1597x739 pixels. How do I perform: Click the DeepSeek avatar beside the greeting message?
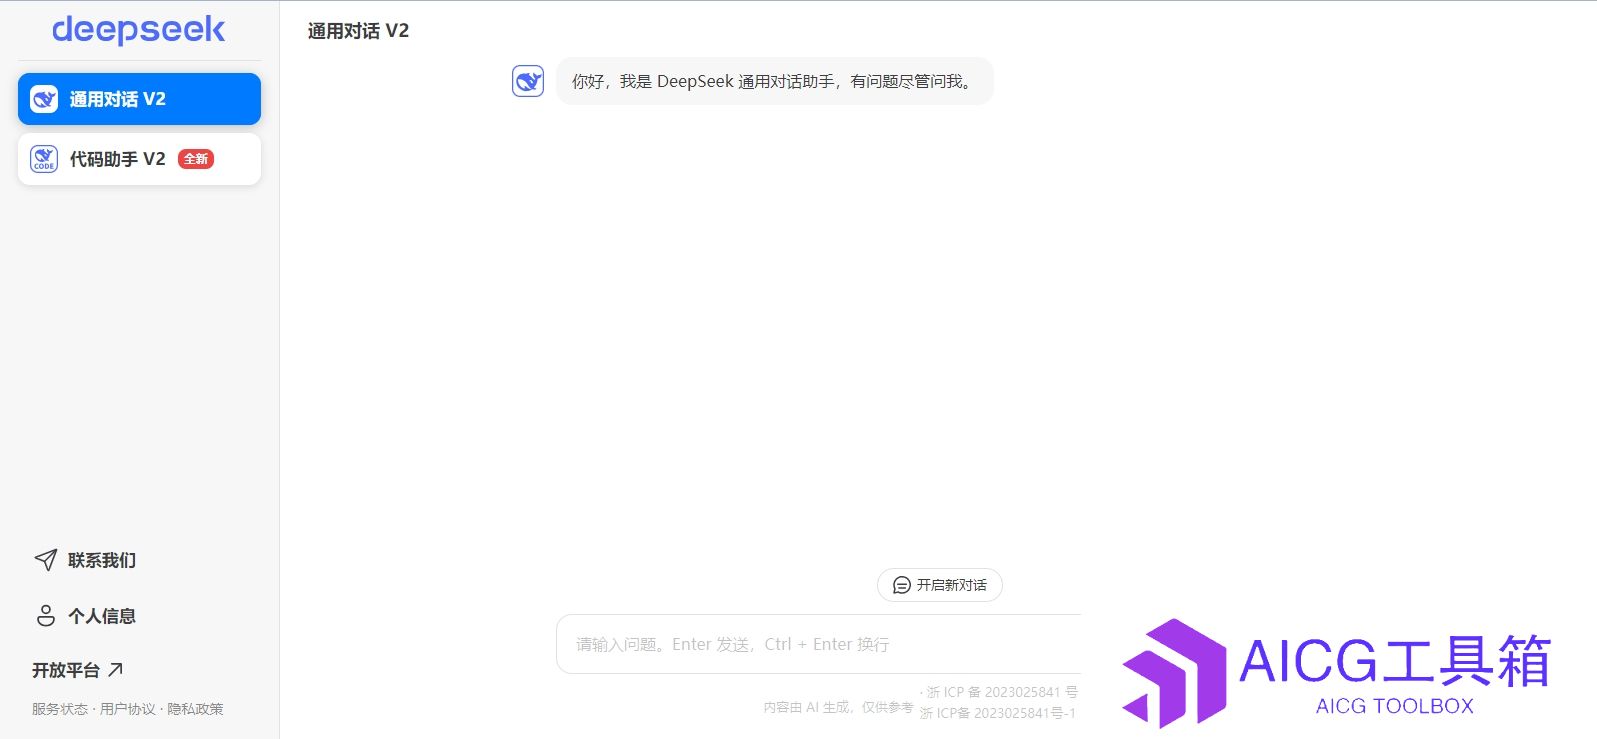coord(528,81)
